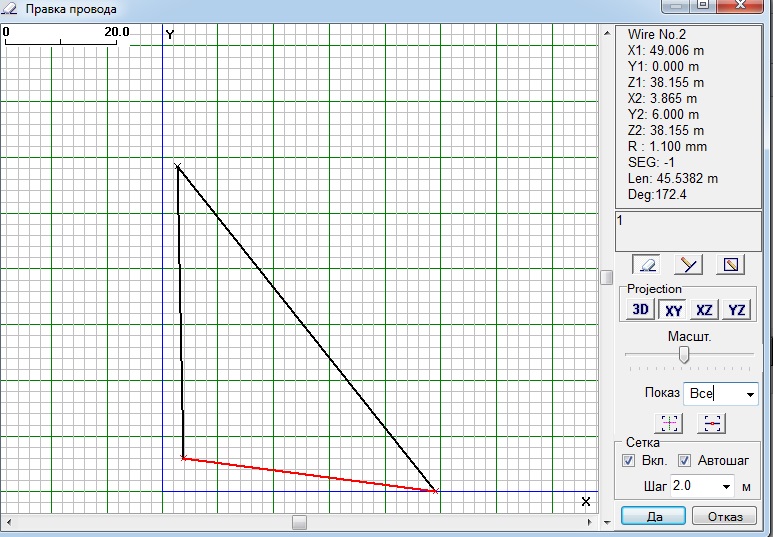Click the horizontal scrollbar right arrow
The image size is (773, 537).
pos(590,522)
